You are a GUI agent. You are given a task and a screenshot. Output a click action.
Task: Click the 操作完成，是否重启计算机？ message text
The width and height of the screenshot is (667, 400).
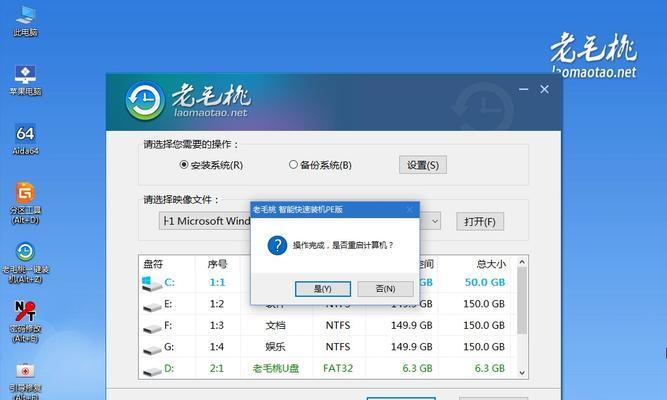(343, 246)
